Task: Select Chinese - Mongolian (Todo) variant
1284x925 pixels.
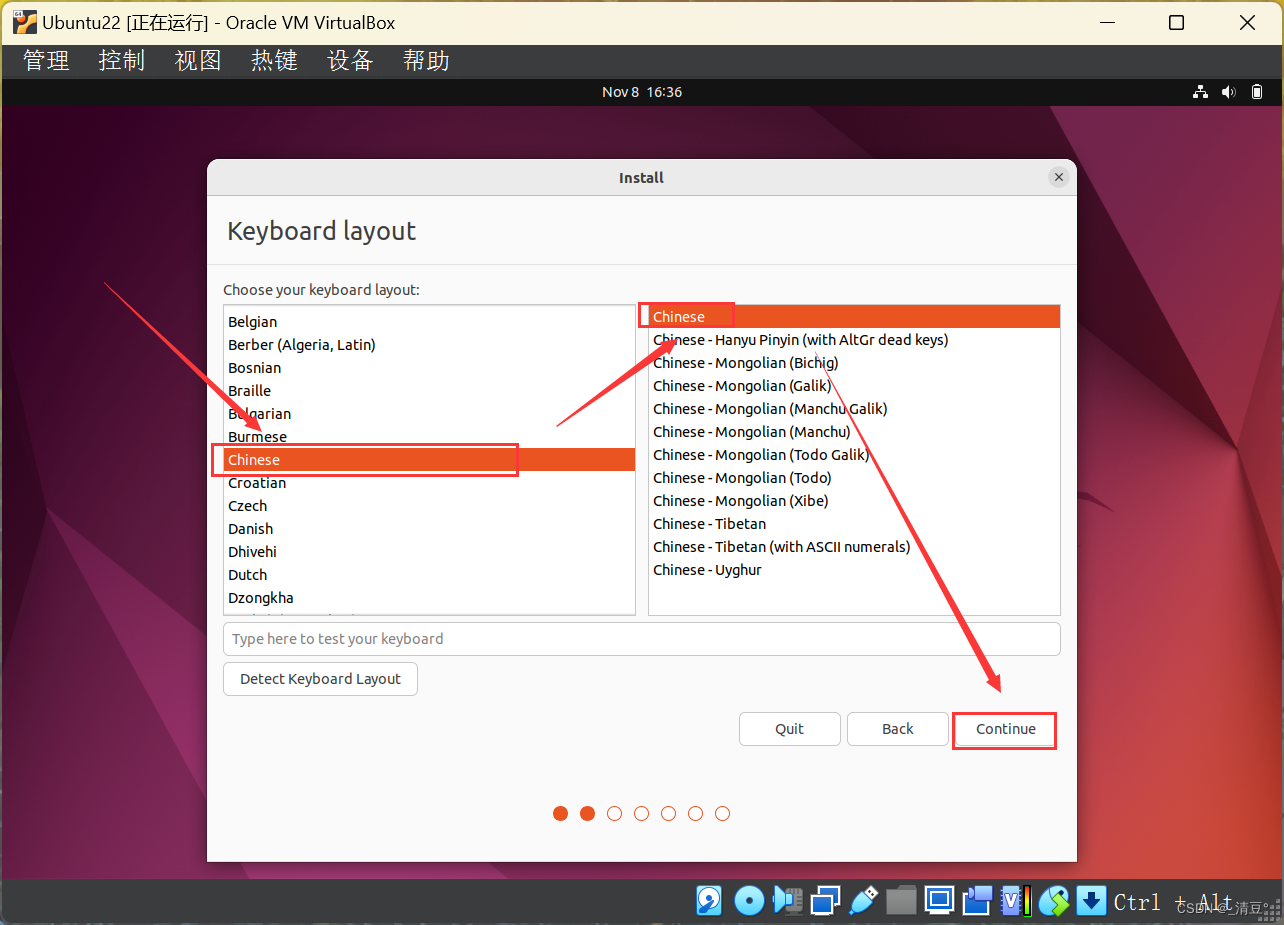Action: click(854, 478)
